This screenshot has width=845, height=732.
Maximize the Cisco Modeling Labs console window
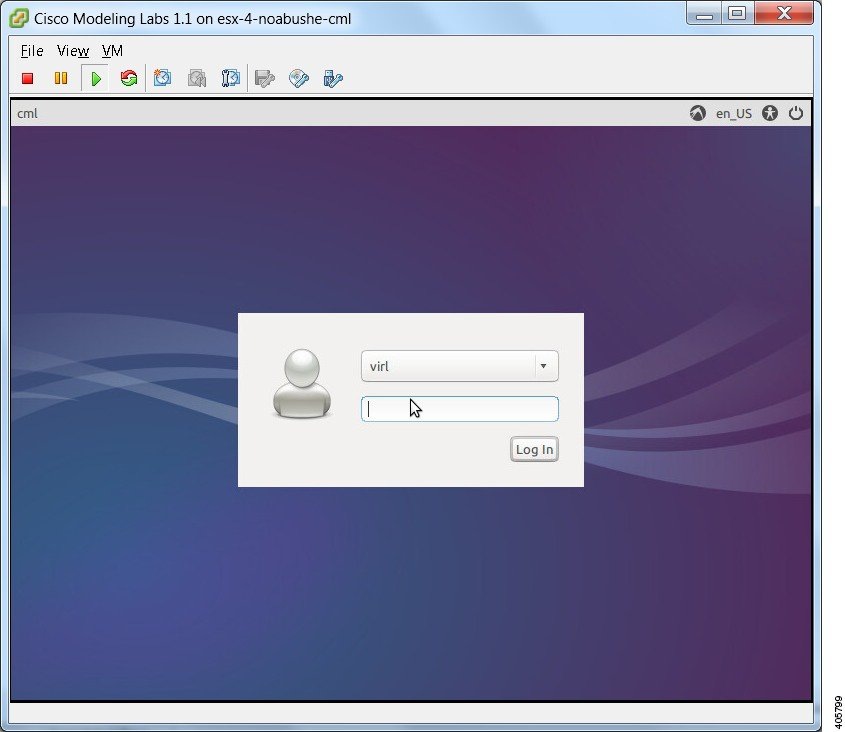737,14
